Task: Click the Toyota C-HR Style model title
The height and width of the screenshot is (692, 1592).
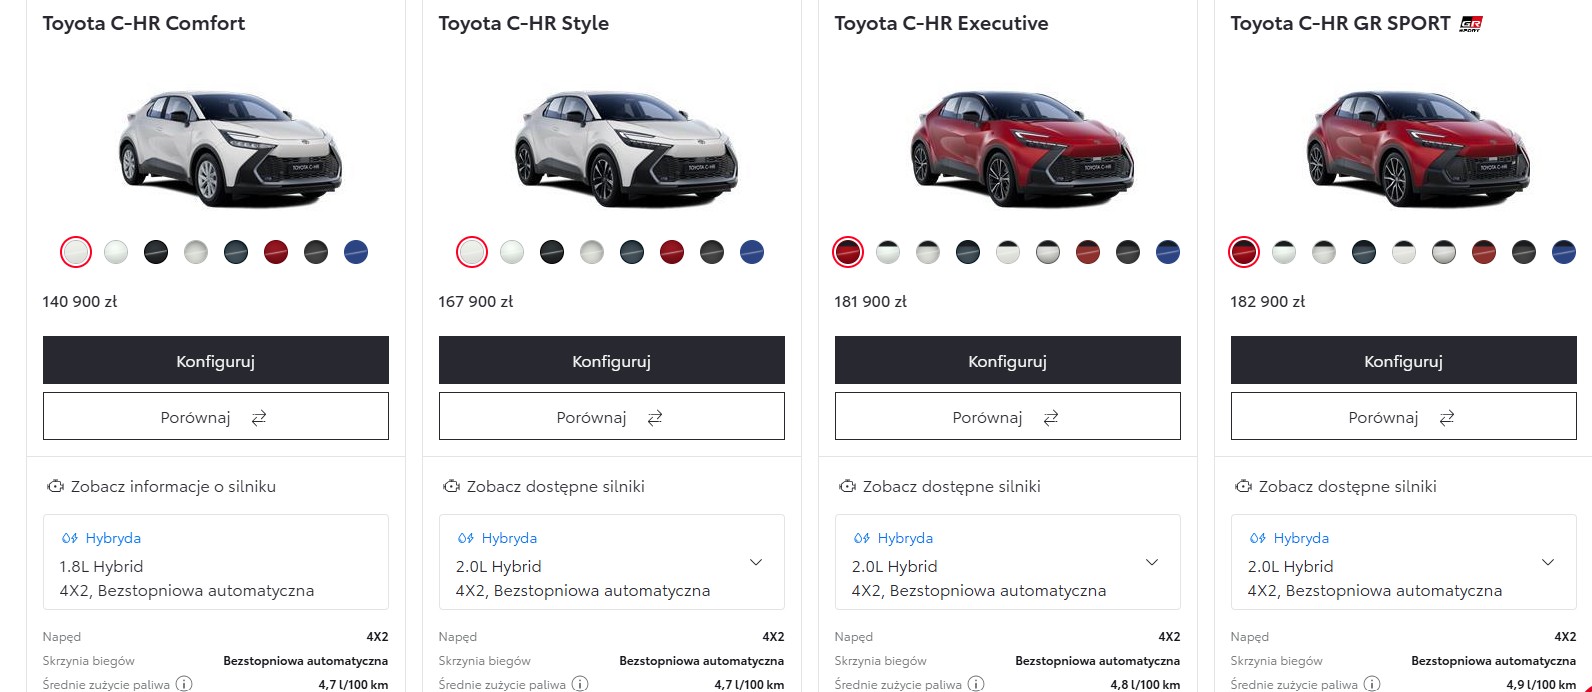Action: pyautogui.click(x=522, y=23)
